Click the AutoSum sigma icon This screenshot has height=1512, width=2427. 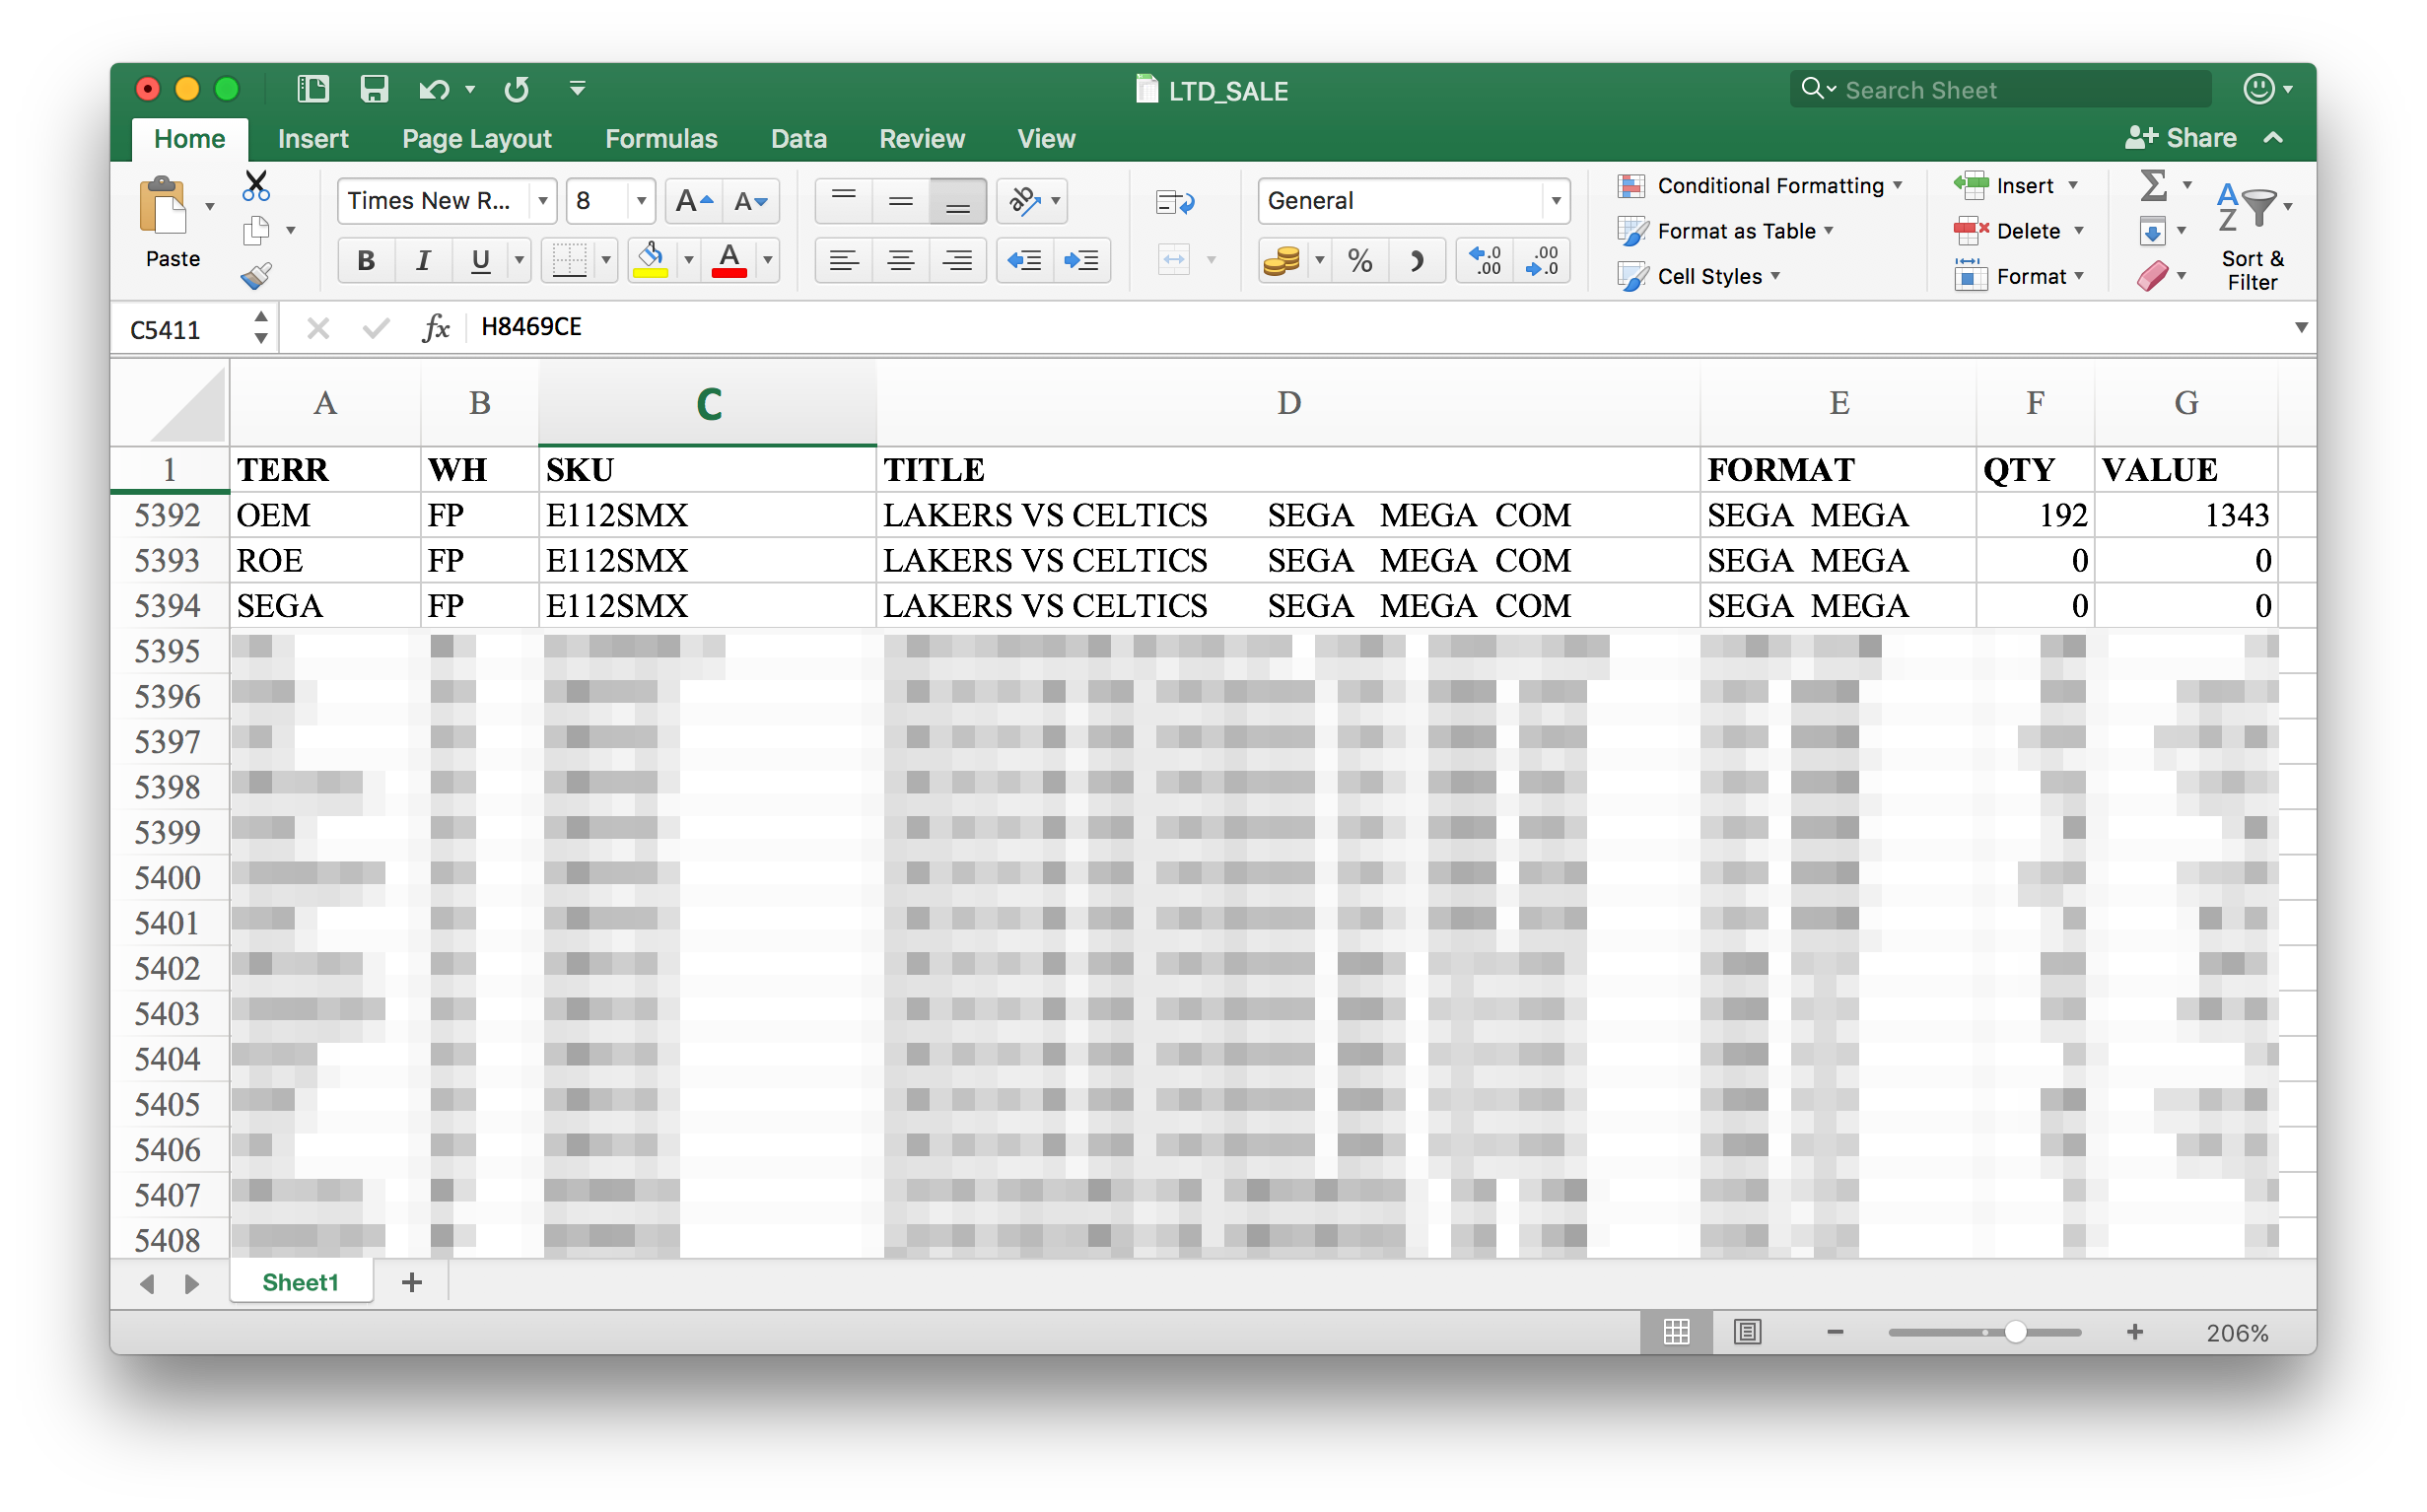(x=2153, y=185)
